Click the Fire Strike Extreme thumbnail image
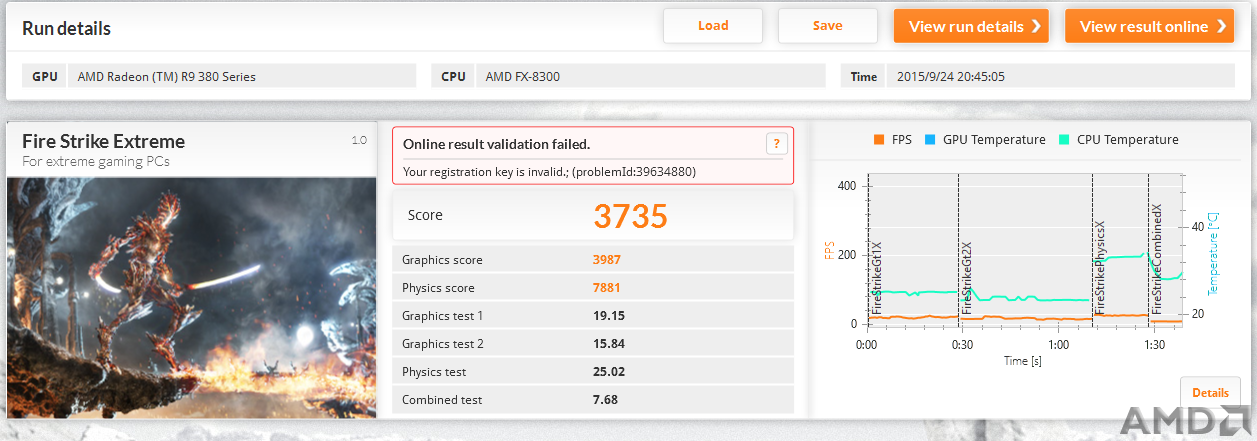This screenshot has width=1257, height=441. [x=192, y=297]
